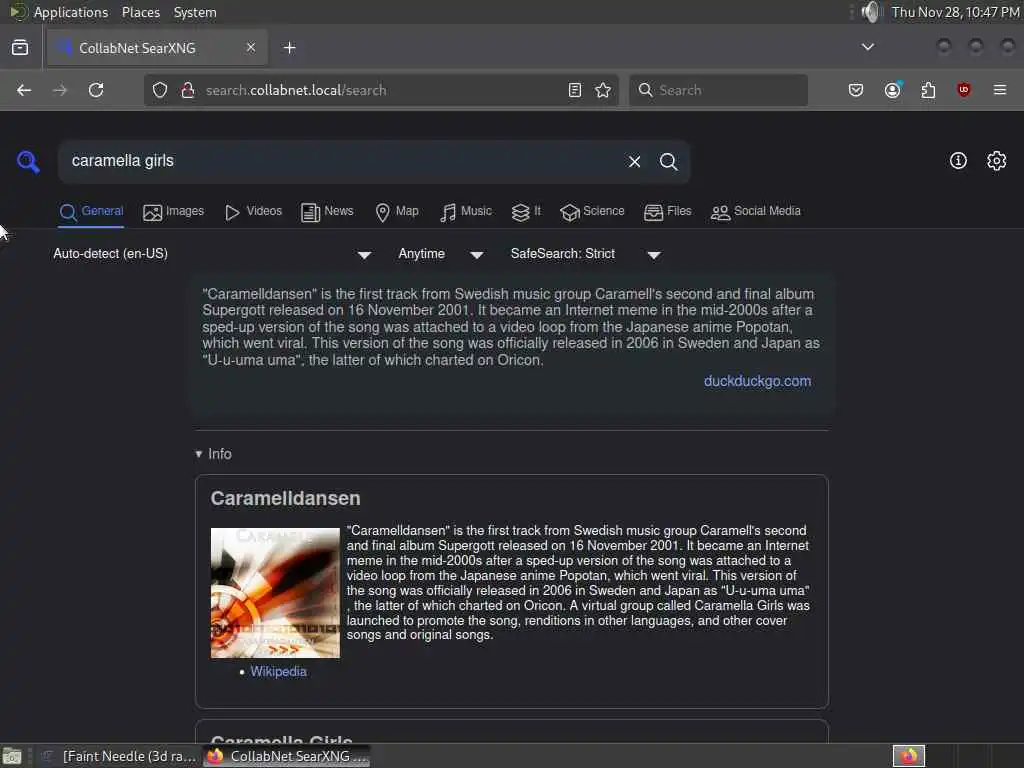Close the CollabNet SearXNG tab
This screenshot has width=1024, height=768.
[251, 48]
